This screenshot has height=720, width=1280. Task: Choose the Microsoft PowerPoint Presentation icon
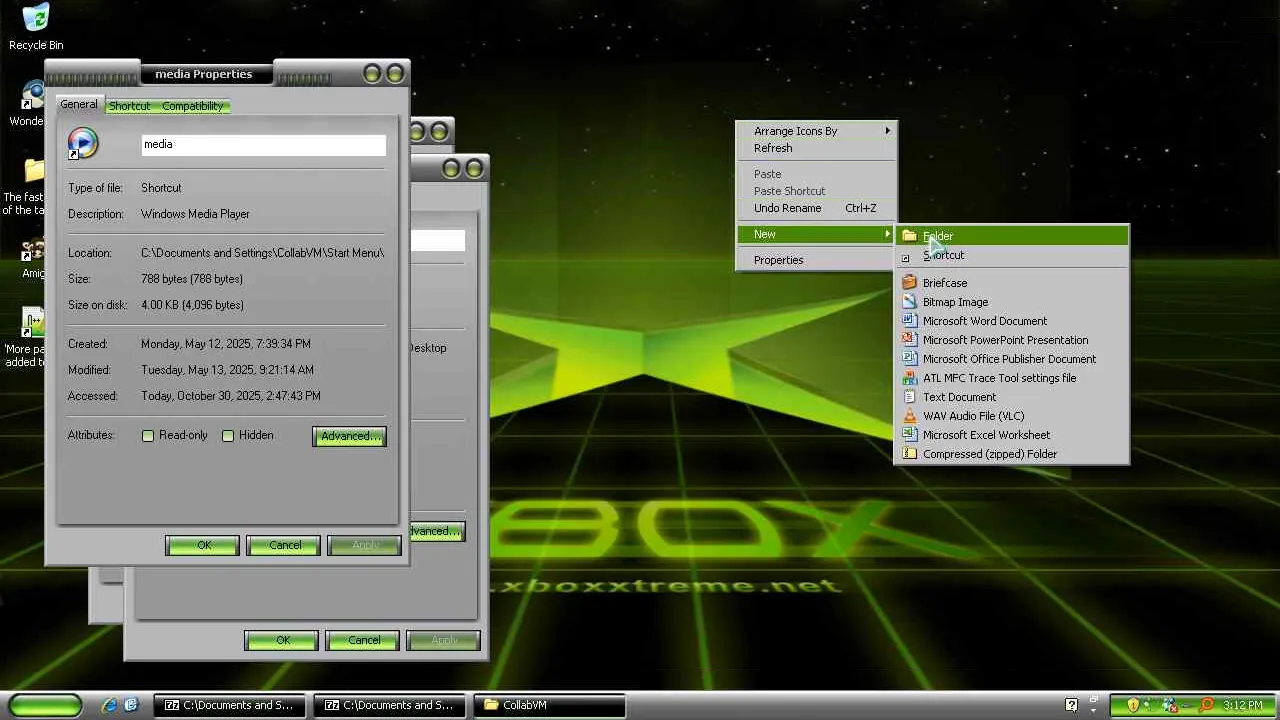point(909,340)
